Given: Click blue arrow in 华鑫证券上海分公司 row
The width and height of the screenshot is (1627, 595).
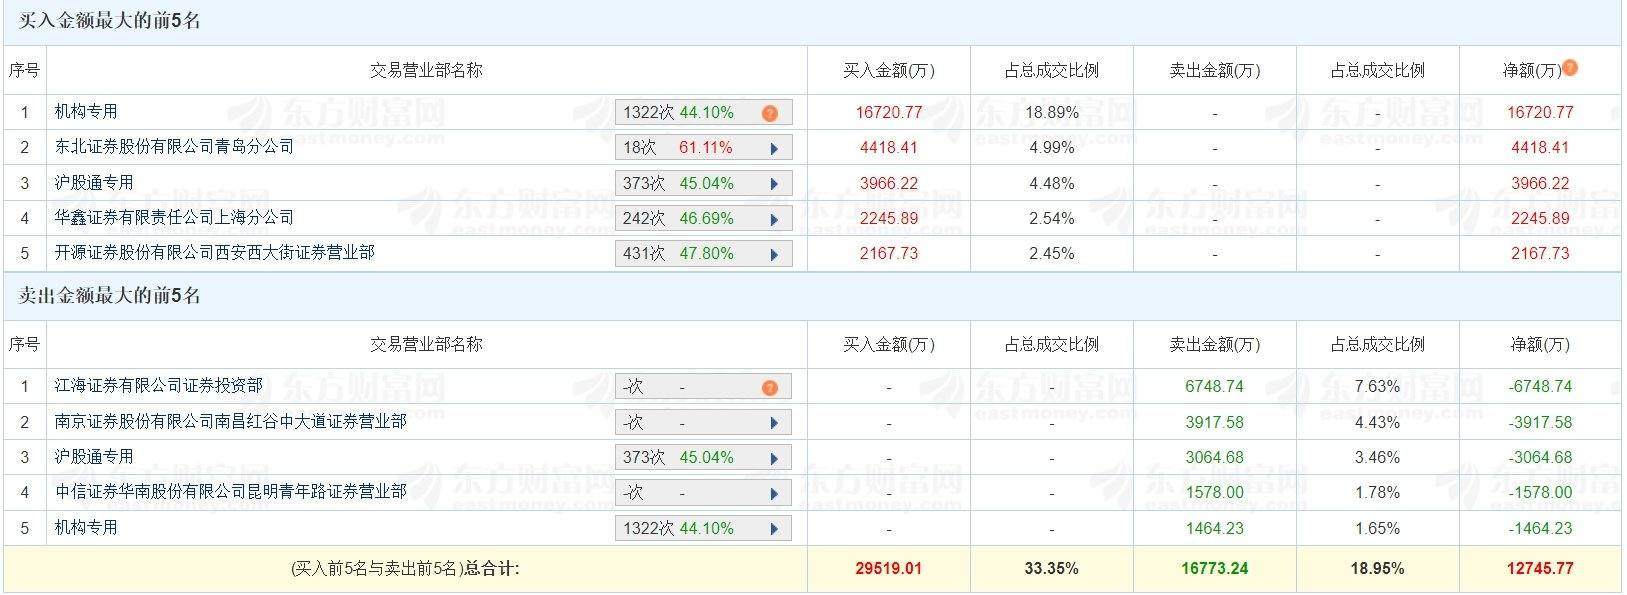Looking at the screenshot, I should coord(774,219).
